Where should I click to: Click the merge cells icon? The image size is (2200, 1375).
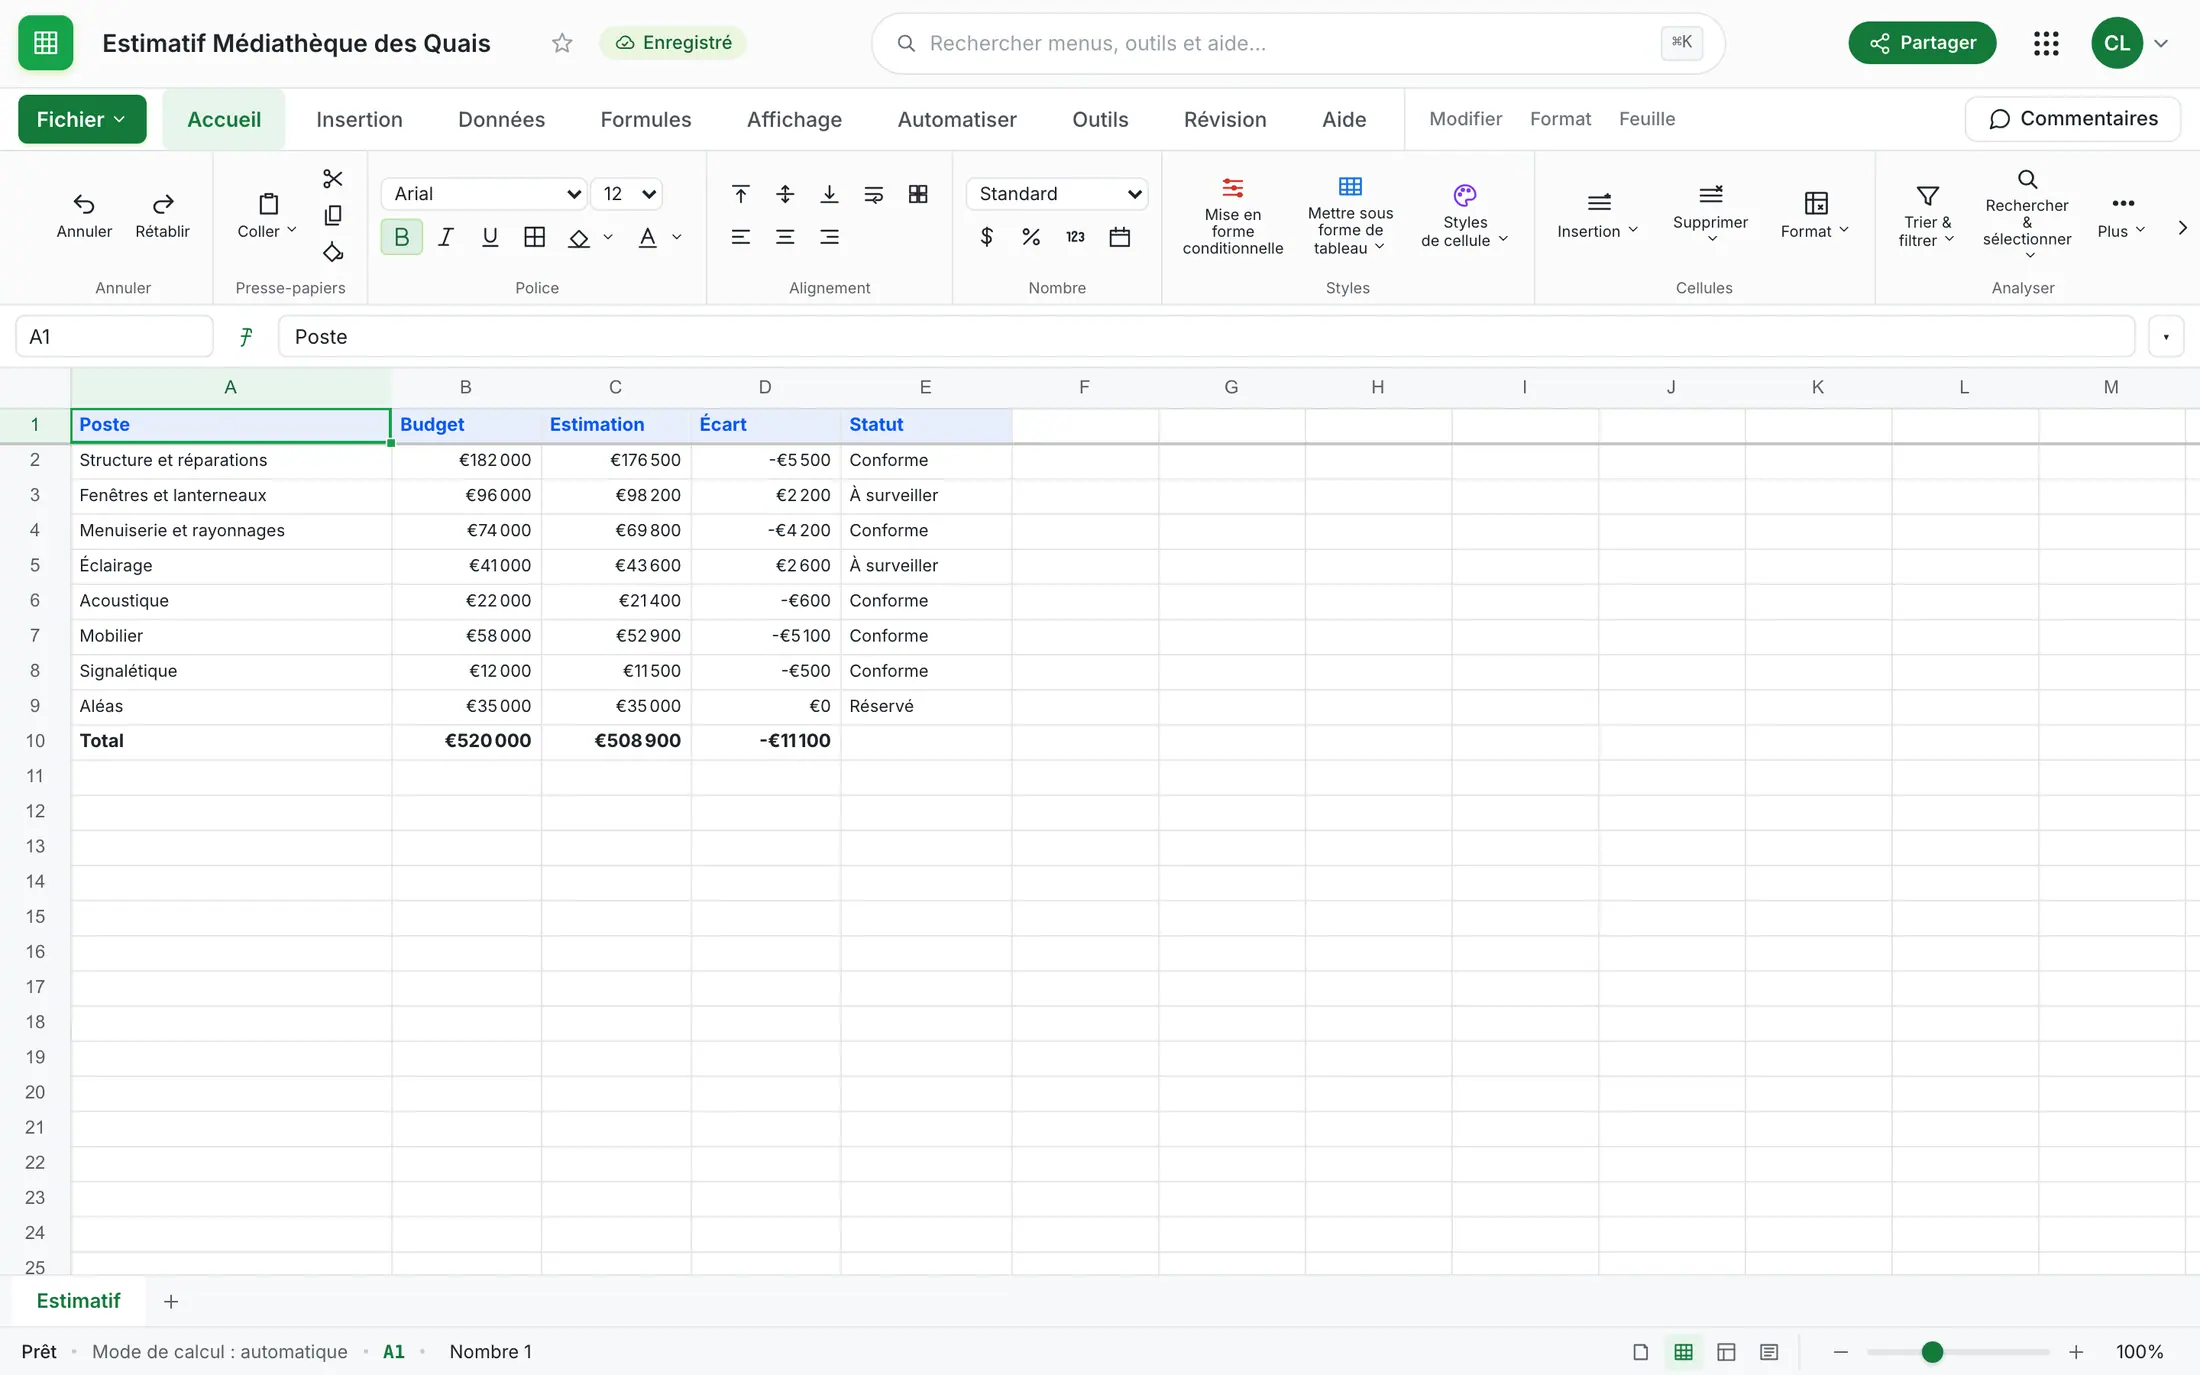(918, 194)
